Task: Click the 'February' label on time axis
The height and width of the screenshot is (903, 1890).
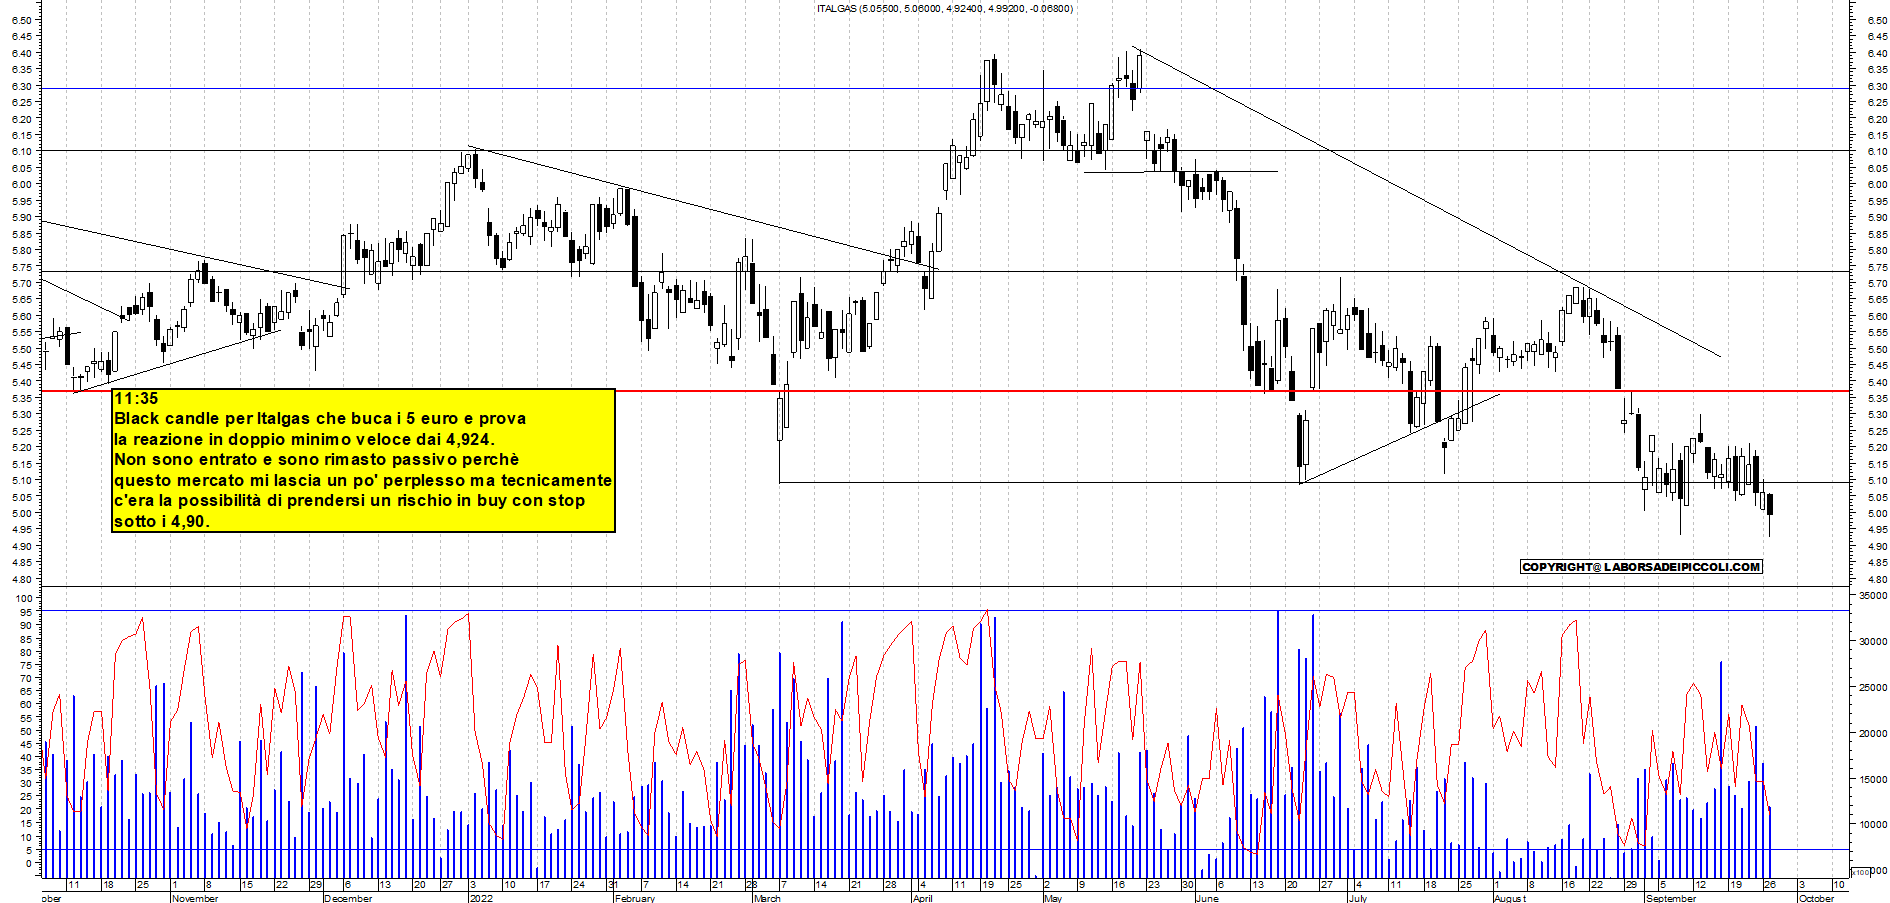Action: (x=635, y=898)
